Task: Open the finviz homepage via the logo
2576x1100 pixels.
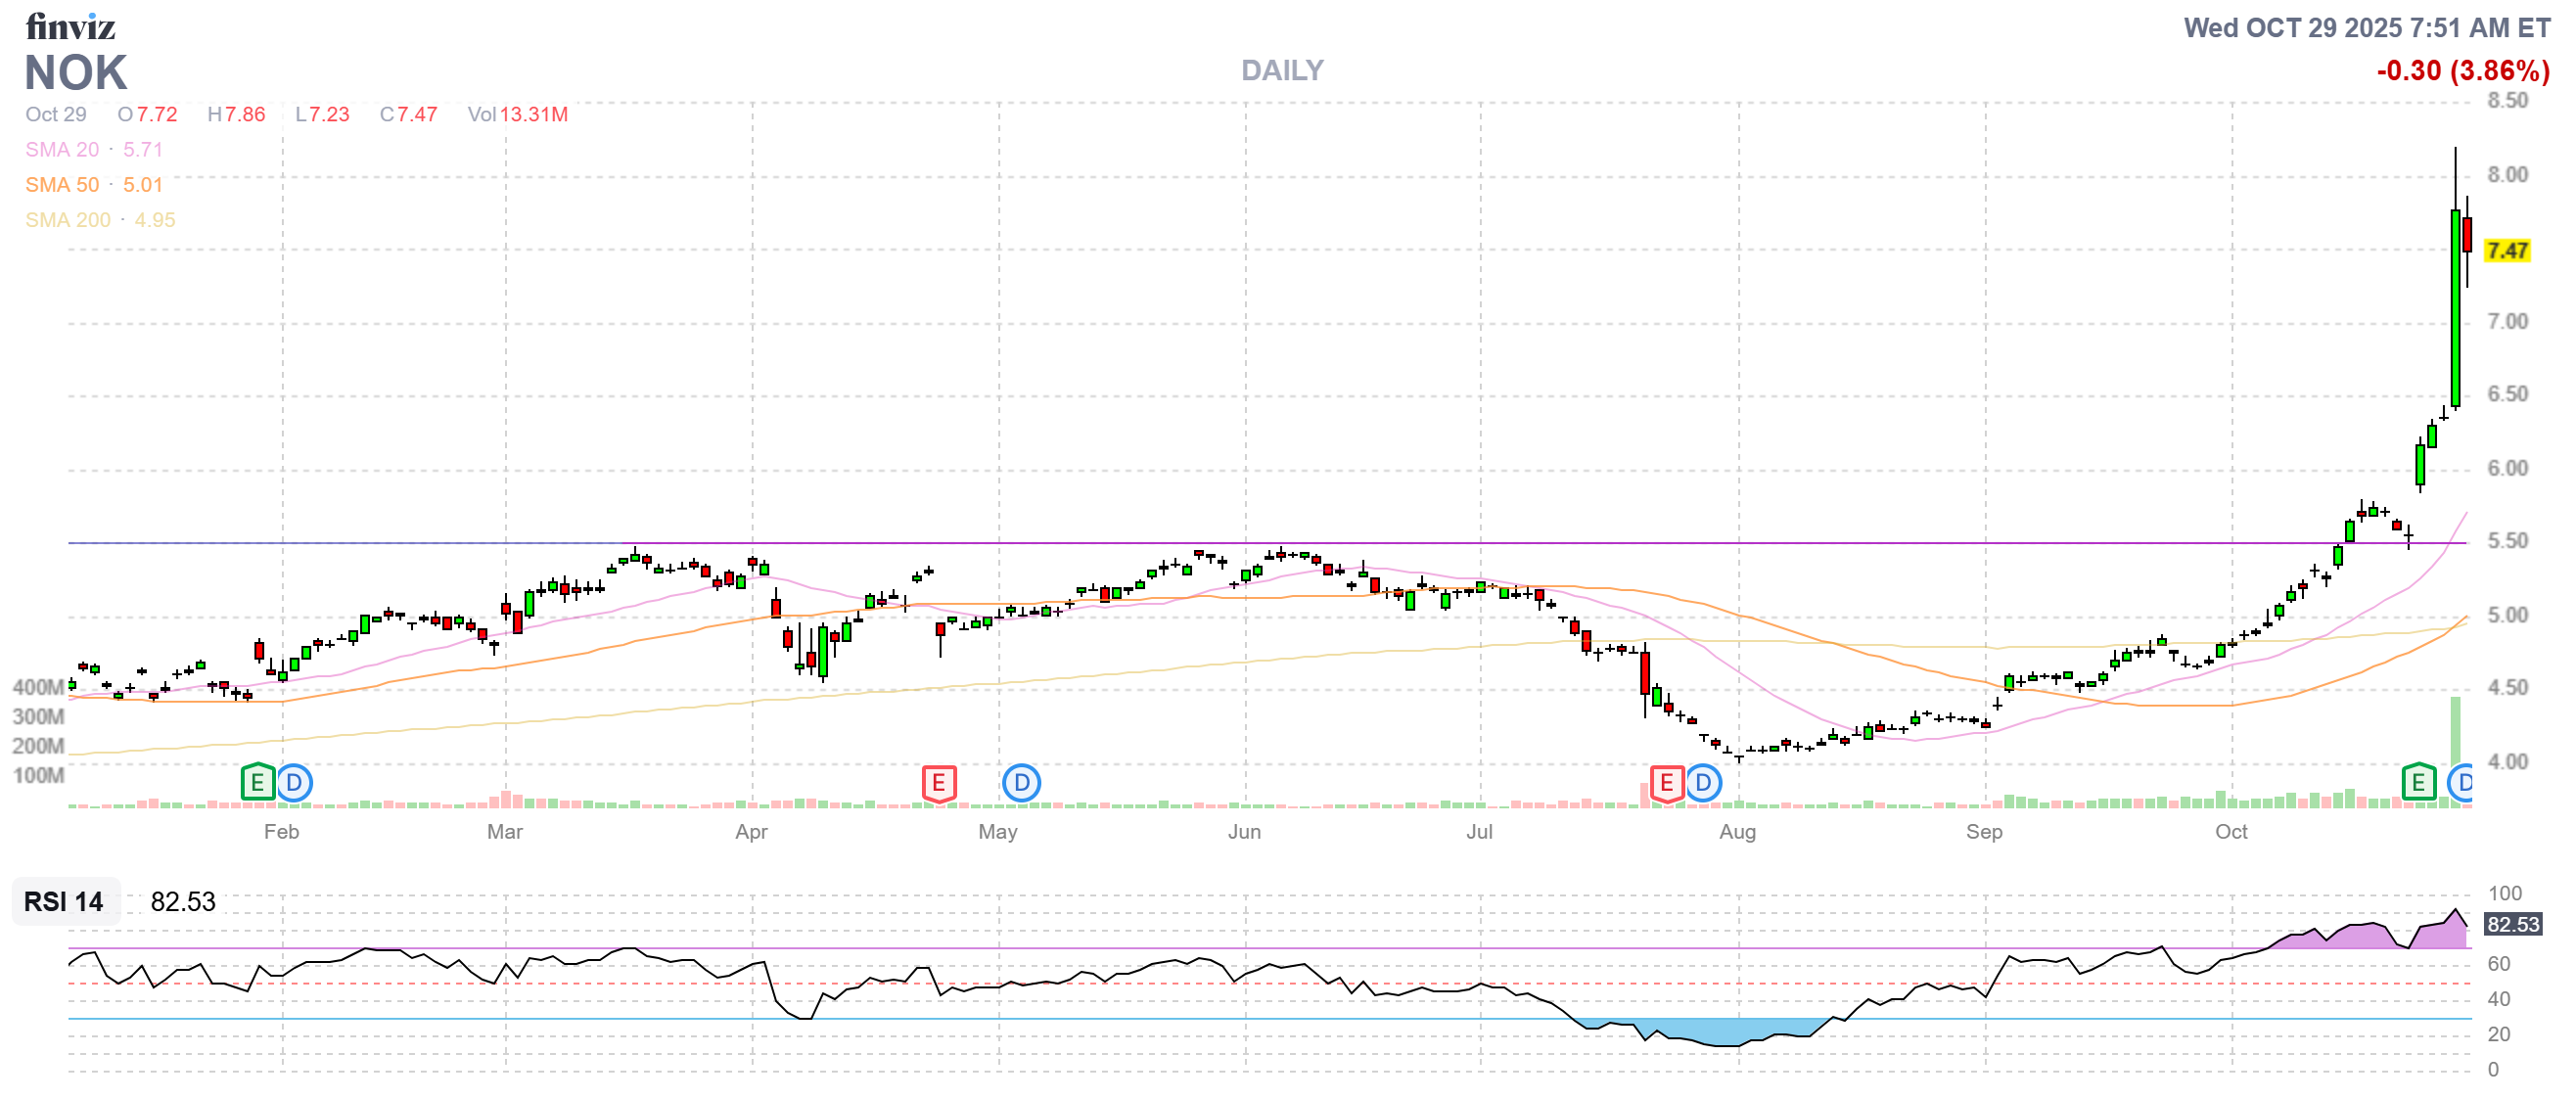Action: (70, 27)
